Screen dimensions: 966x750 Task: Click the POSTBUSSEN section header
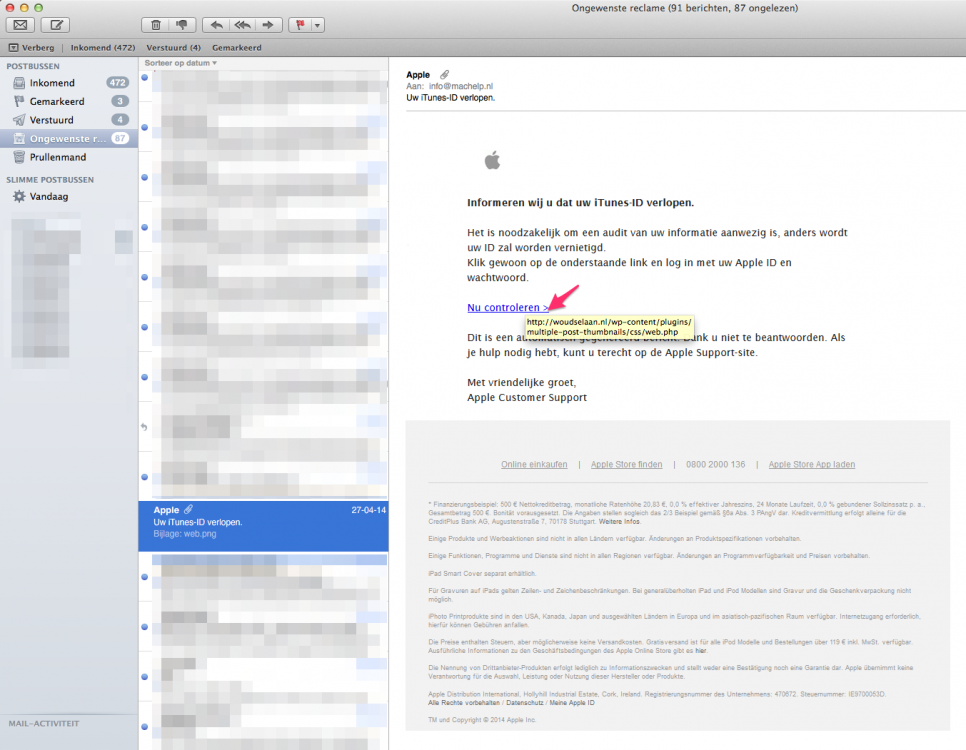point(33,66)
